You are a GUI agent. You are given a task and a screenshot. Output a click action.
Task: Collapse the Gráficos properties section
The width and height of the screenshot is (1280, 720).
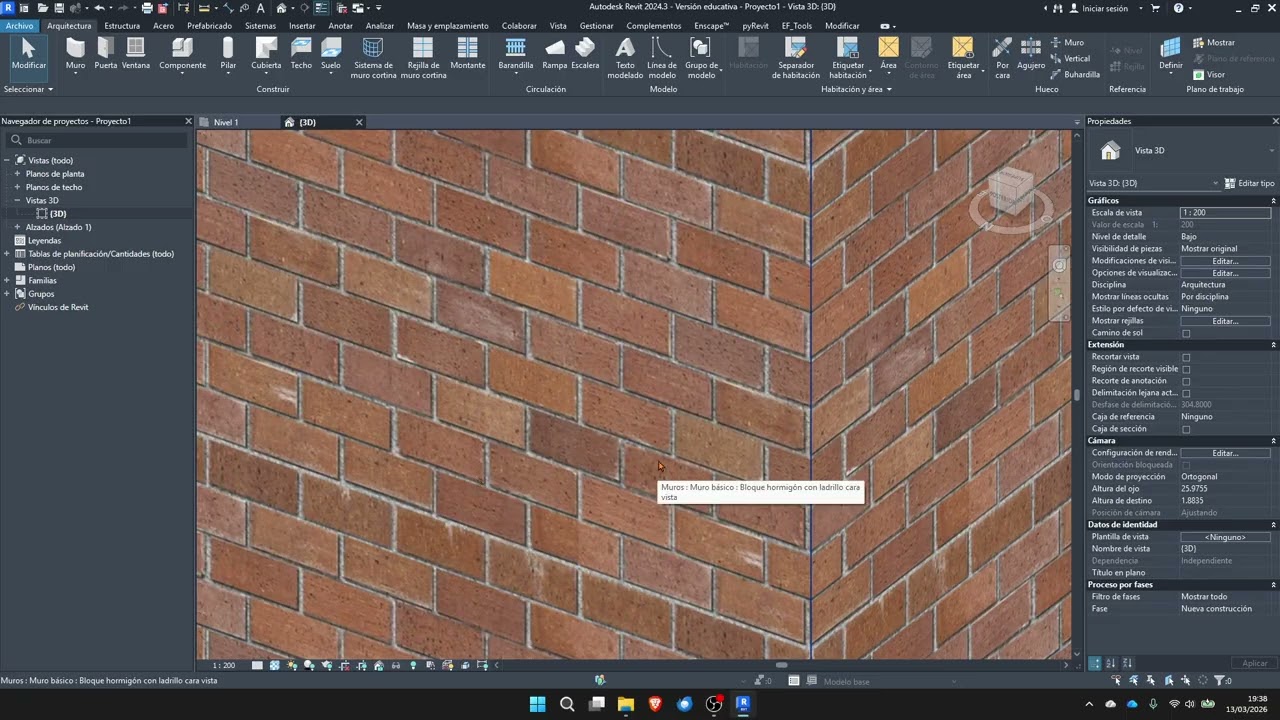[1273, 201]
